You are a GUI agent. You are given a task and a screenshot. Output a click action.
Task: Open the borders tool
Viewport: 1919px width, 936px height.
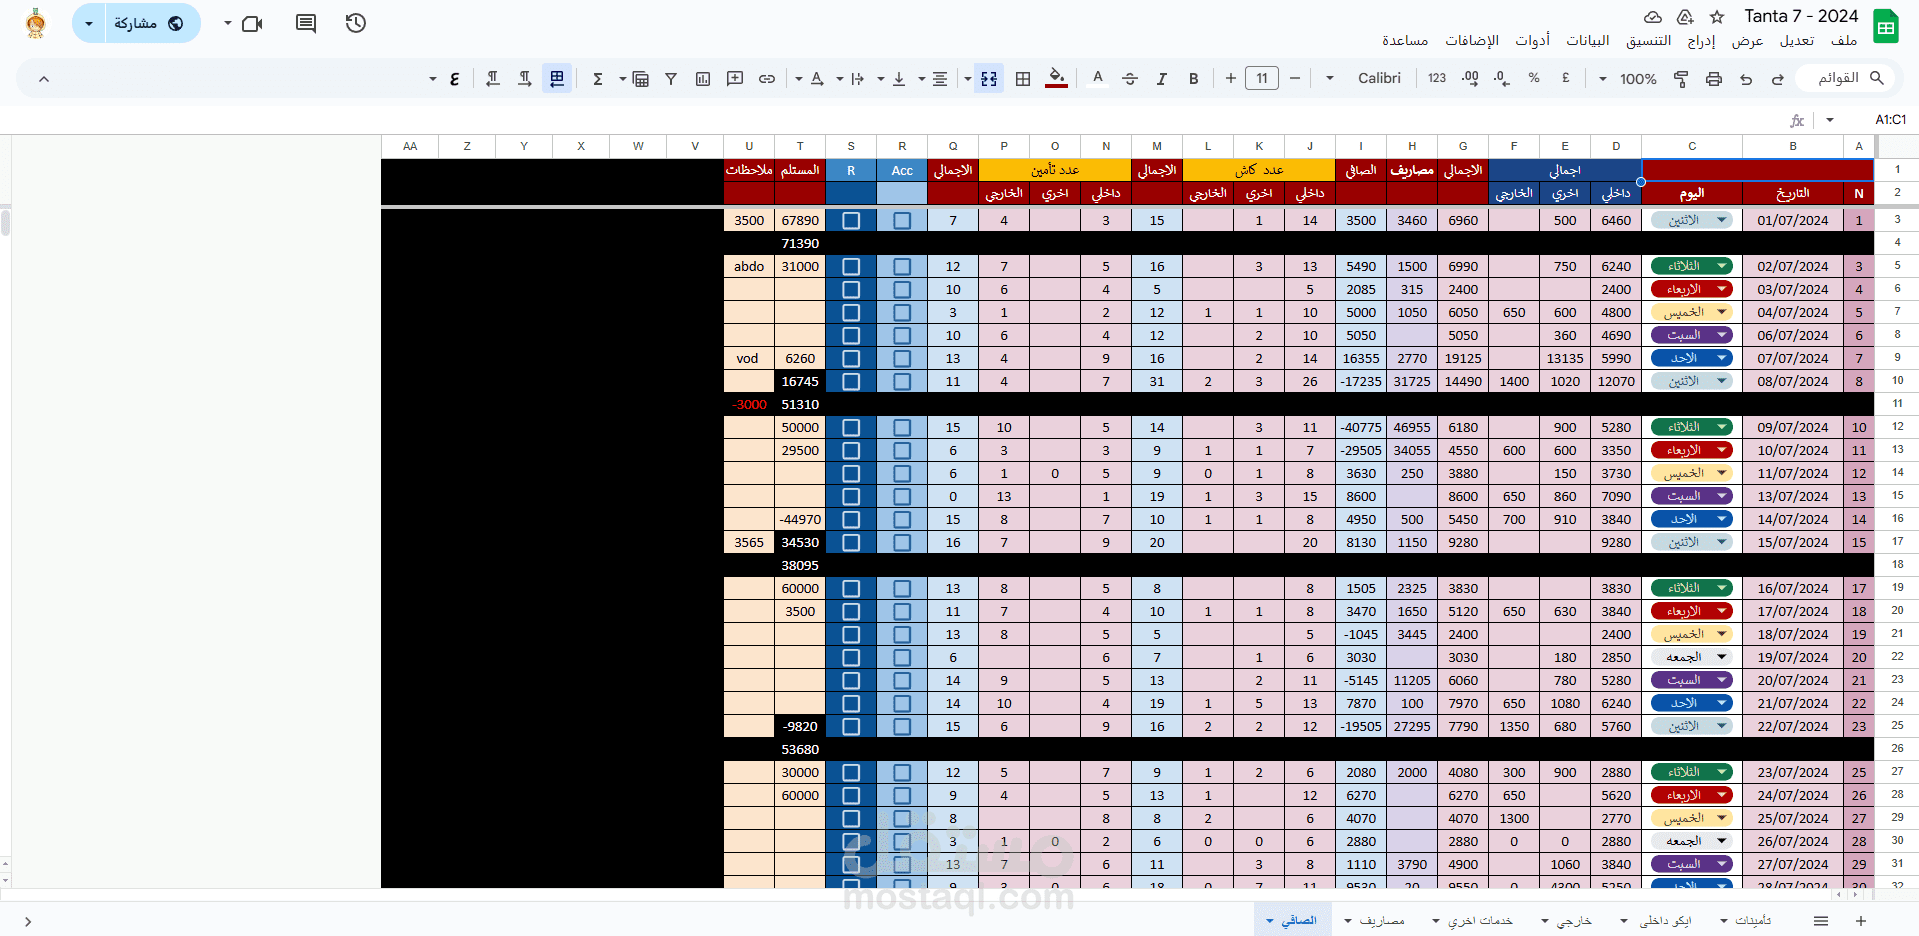1023,78
